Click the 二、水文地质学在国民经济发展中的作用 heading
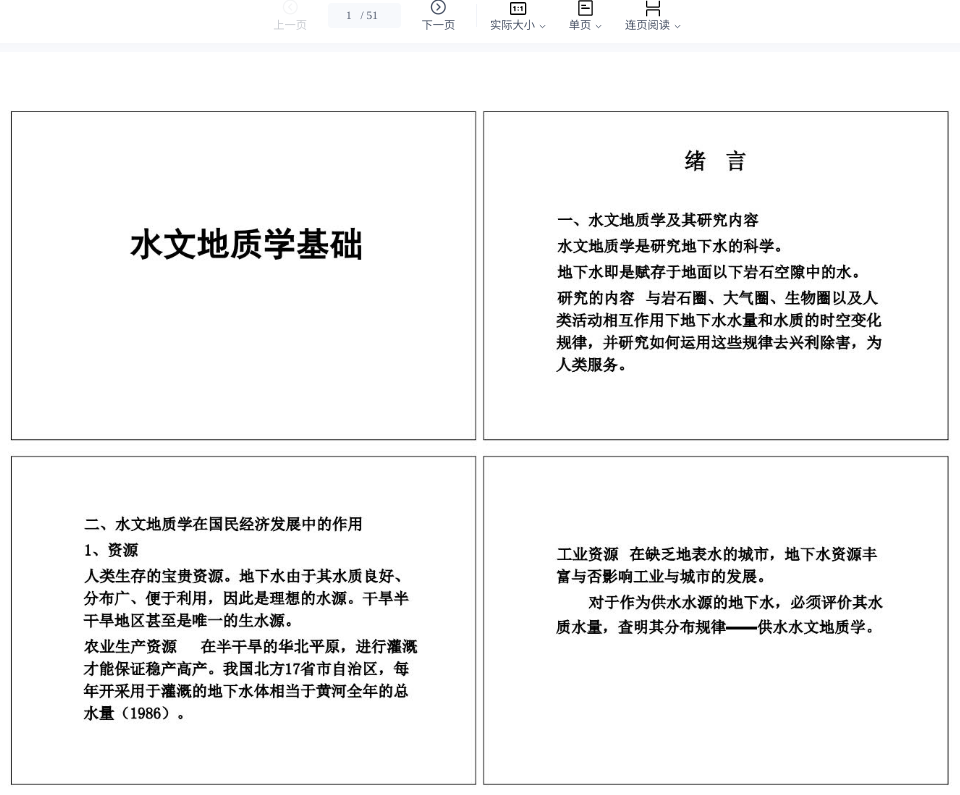The width and height of the screenshot is (960, 795). click(x=223, y=524)
